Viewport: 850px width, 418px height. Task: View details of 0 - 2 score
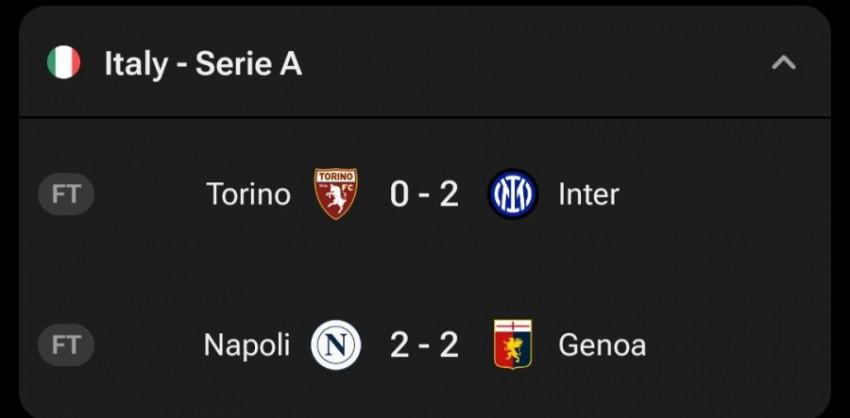tap(424, 195)
